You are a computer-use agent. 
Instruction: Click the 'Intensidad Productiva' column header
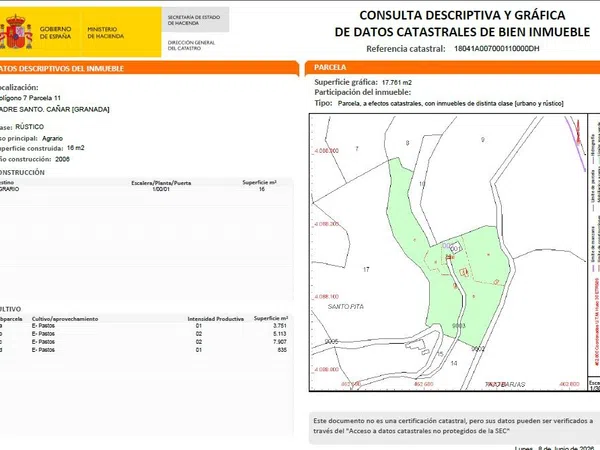215,319
